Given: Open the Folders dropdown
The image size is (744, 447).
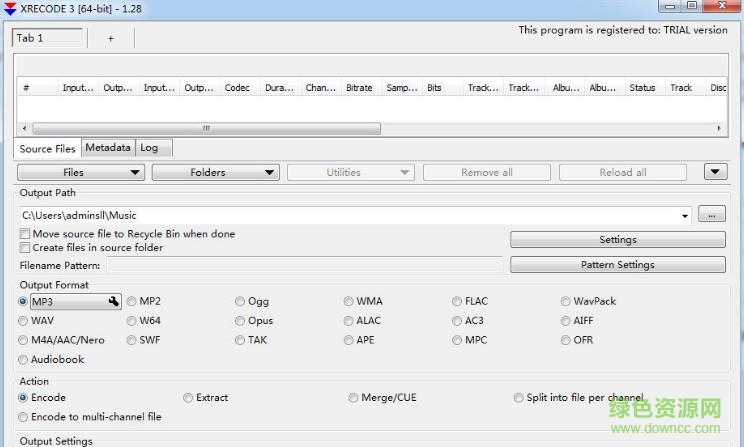Looking at the screenshot, I should [x=215, y=172].
